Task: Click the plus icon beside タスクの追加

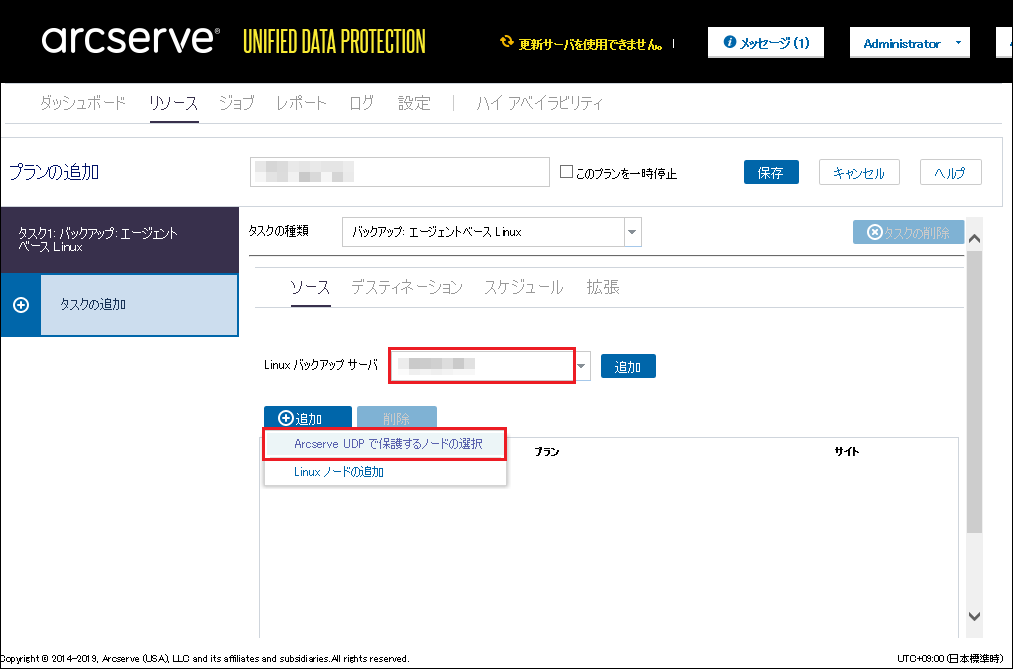Action: point(21,305)
